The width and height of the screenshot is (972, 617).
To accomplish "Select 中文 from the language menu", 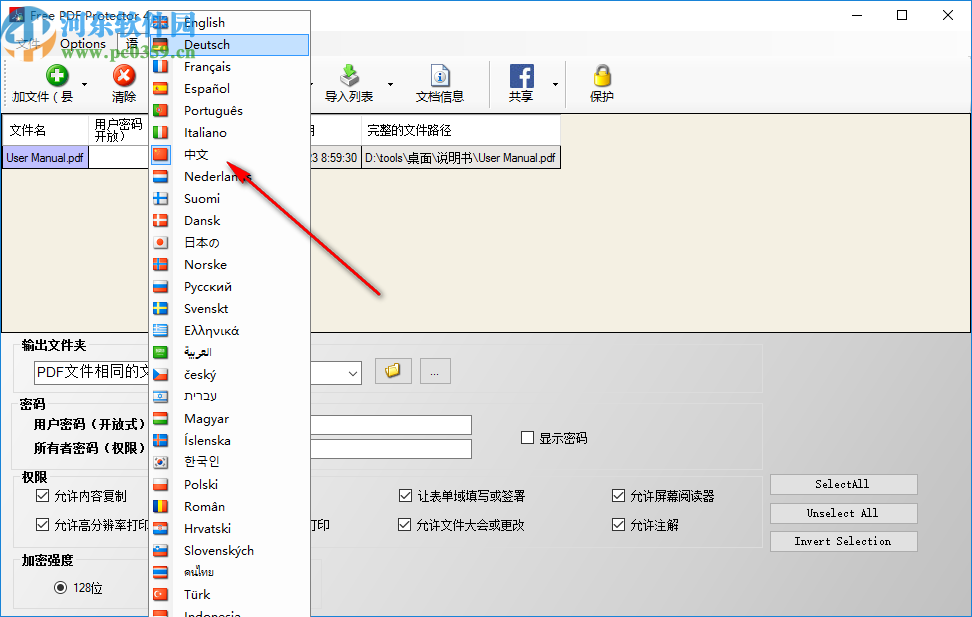I will pyautogui.click(x=196, y=154).
